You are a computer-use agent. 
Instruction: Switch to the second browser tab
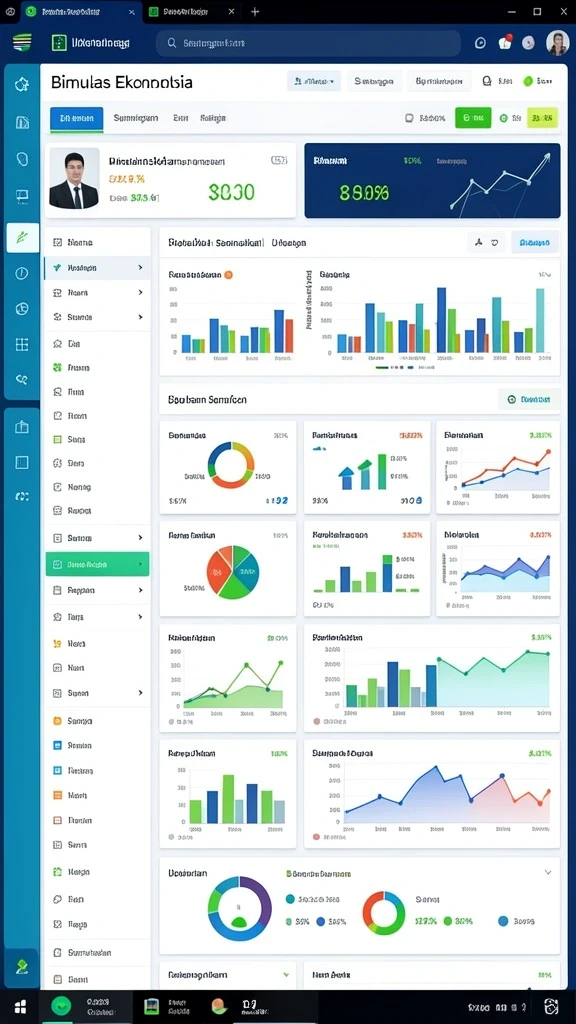(x=191, y=12)
